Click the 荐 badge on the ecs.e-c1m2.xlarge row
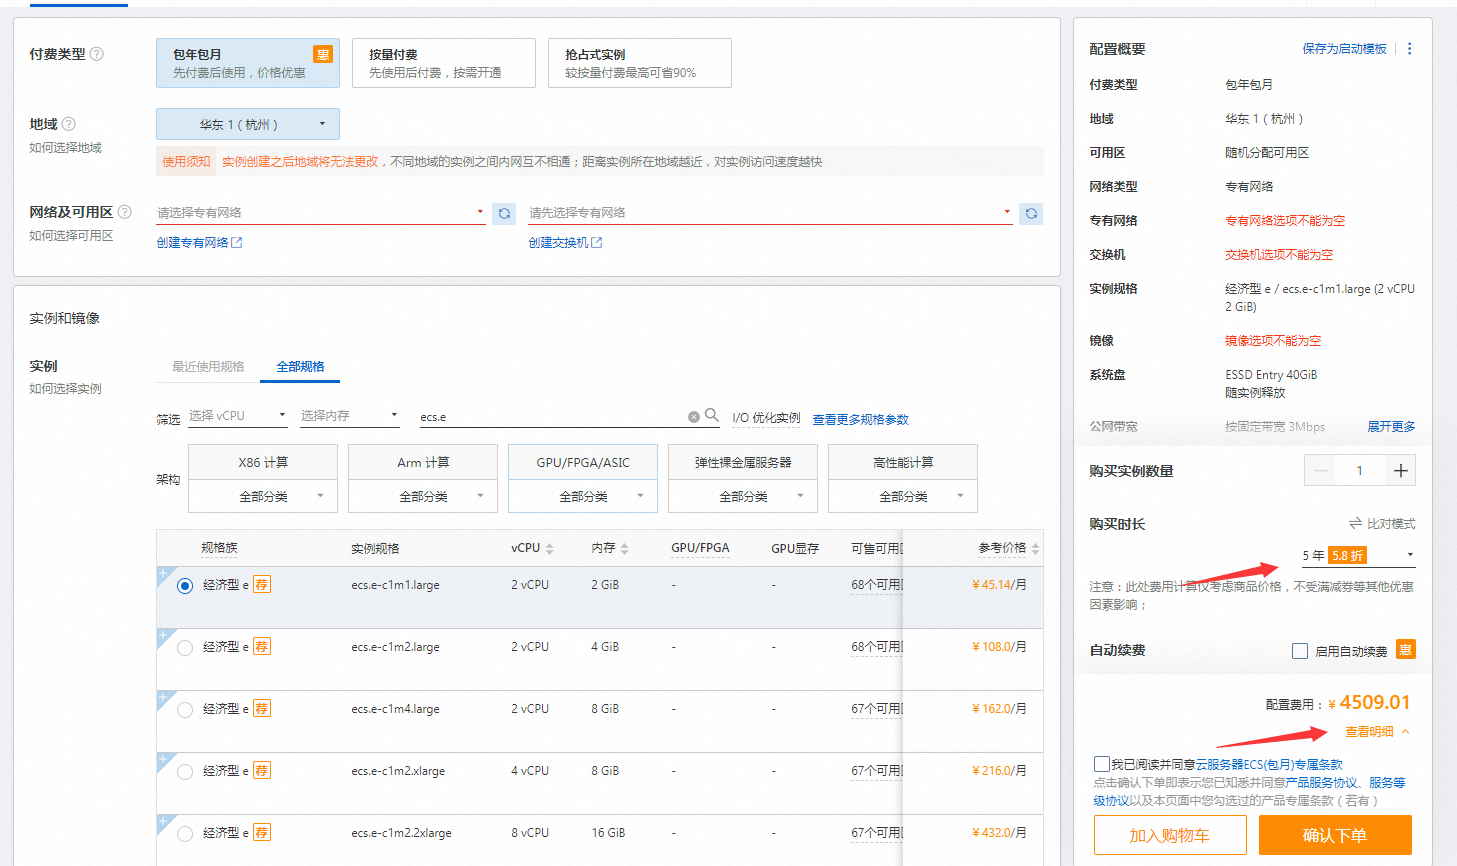 pos(262,771)
